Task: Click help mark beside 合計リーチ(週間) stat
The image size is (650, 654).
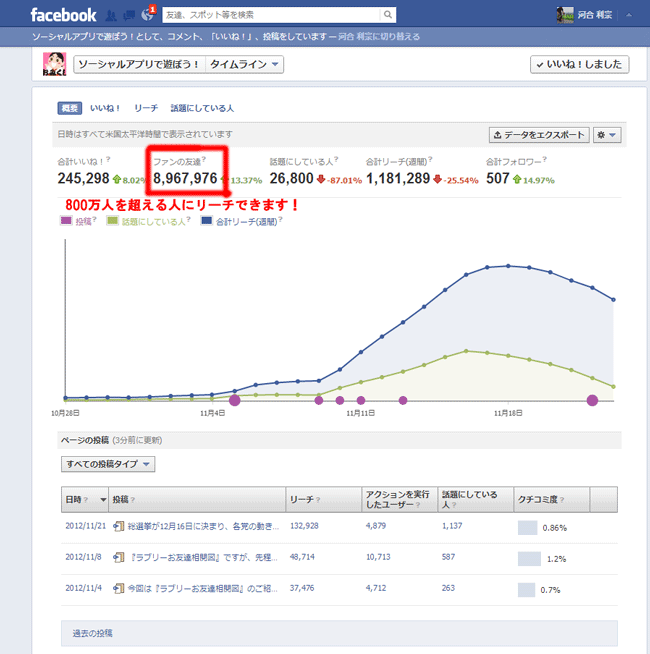Action: pos(430,159)
